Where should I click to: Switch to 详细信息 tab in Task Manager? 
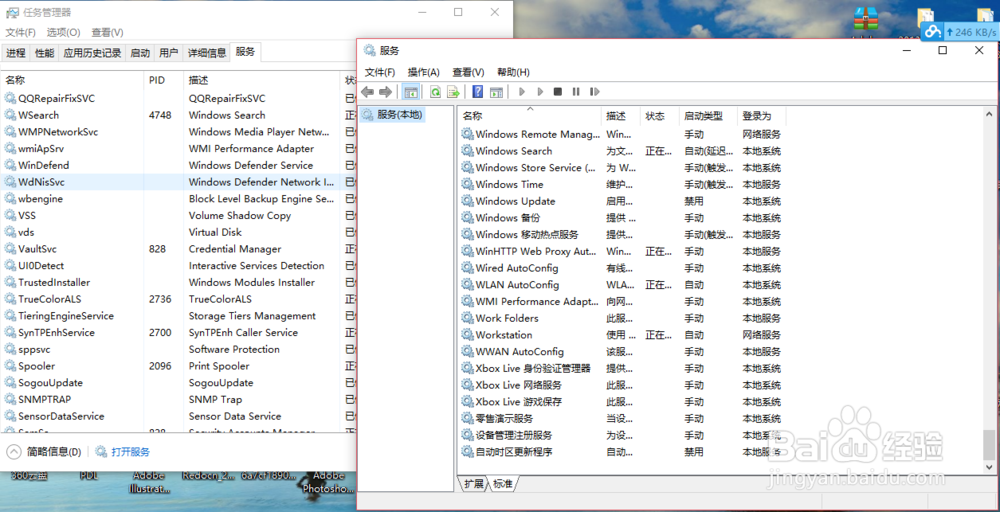pyautogui.click(x=207, y=53)
